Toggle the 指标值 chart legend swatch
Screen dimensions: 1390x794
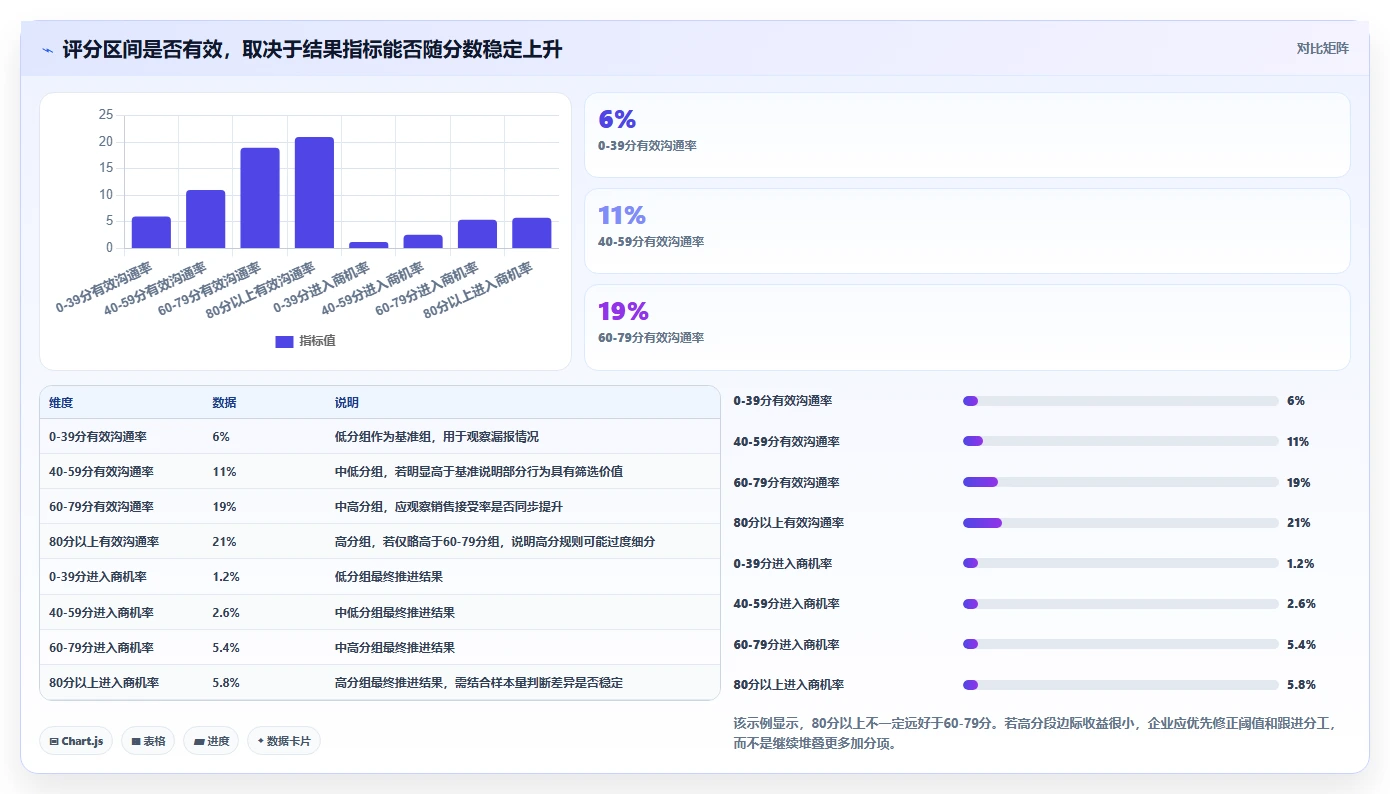click(x=284, y=341)
